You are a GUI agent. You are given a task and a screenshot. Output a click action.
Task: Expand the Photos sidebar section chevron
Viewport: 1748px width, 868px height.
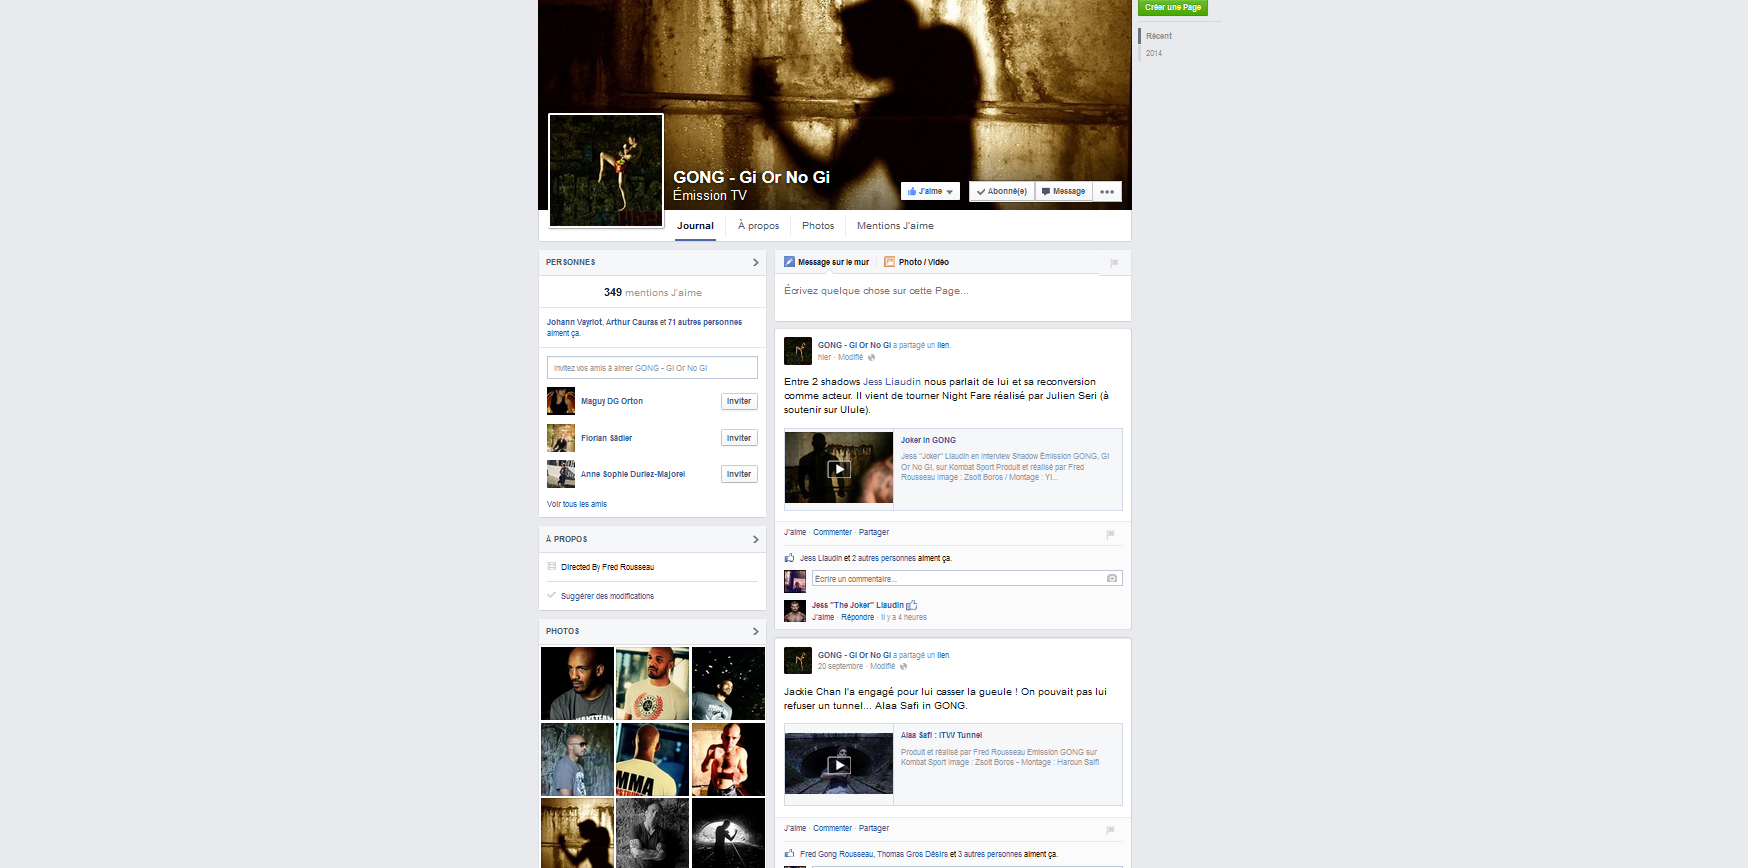(x=755, y=632)
